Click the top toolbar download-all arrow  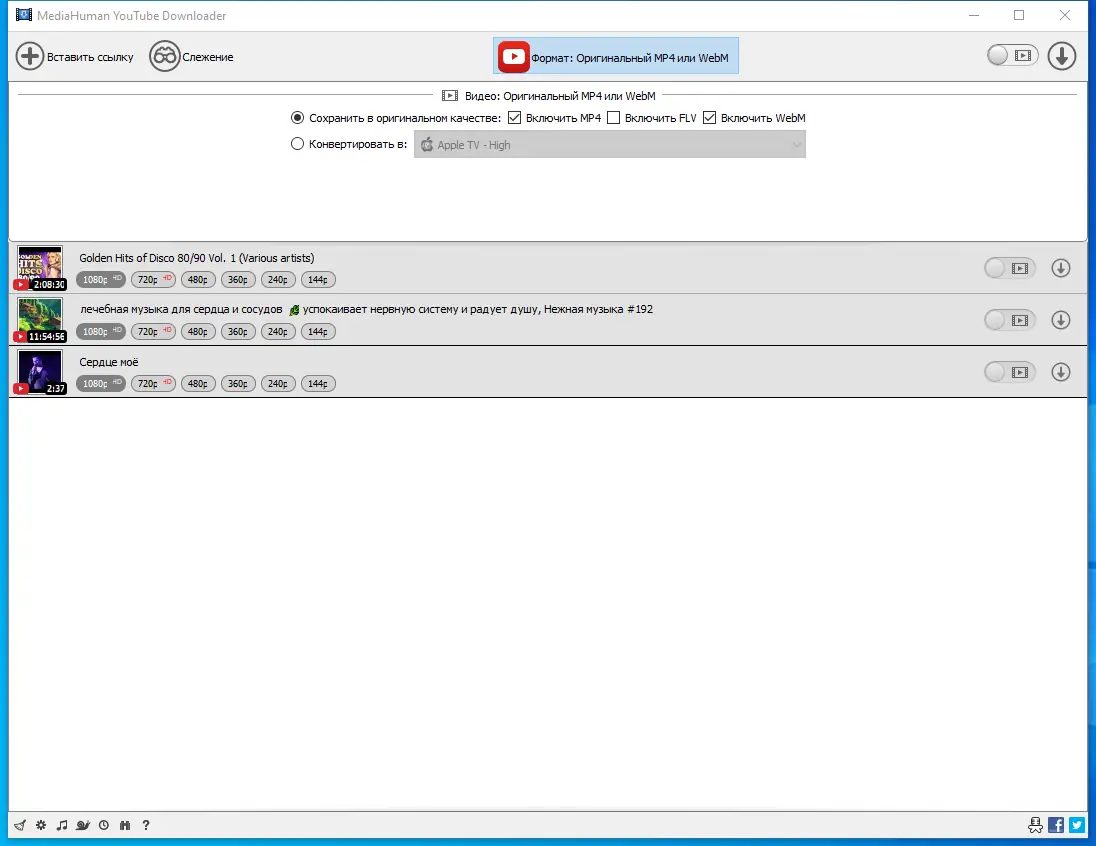click(1062, 56)
